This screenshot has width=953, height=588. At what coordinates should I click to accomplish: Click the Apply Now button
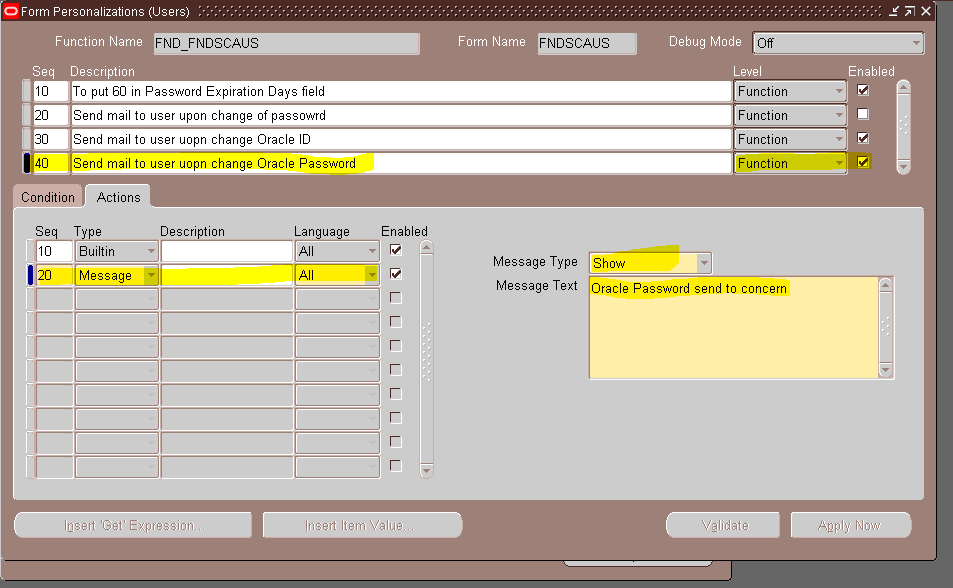click(850, 524)
